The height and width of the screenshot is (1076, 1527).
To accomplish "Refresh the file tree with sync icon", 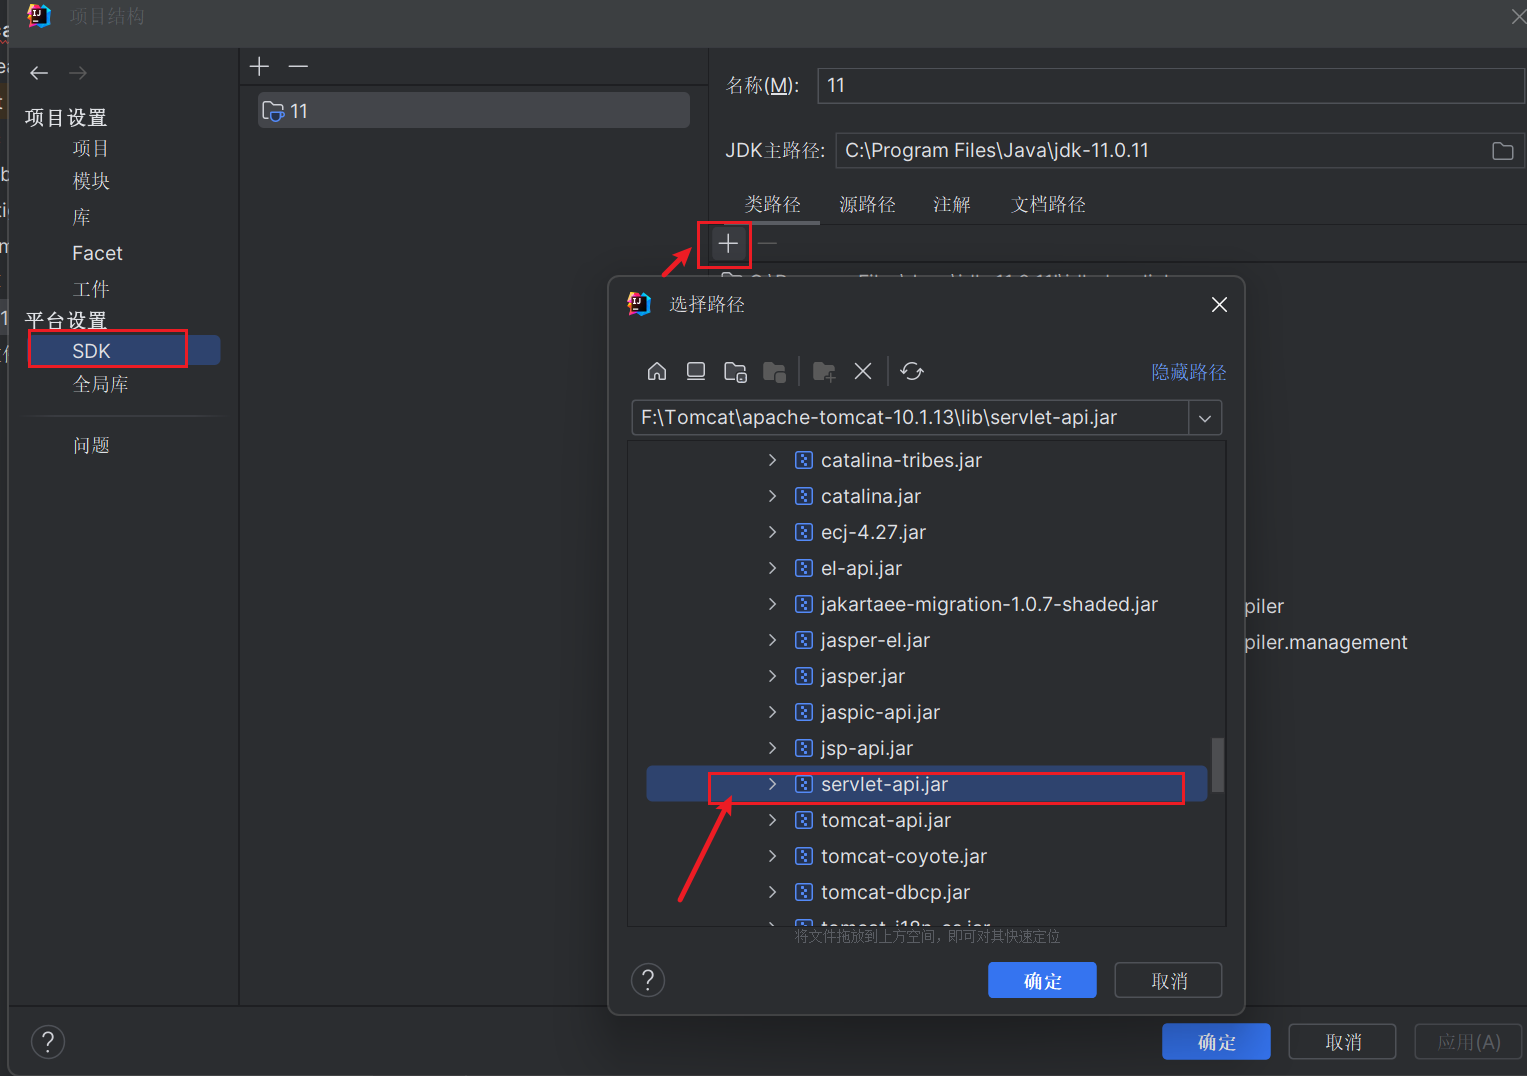I will click(x=912, y=372).
